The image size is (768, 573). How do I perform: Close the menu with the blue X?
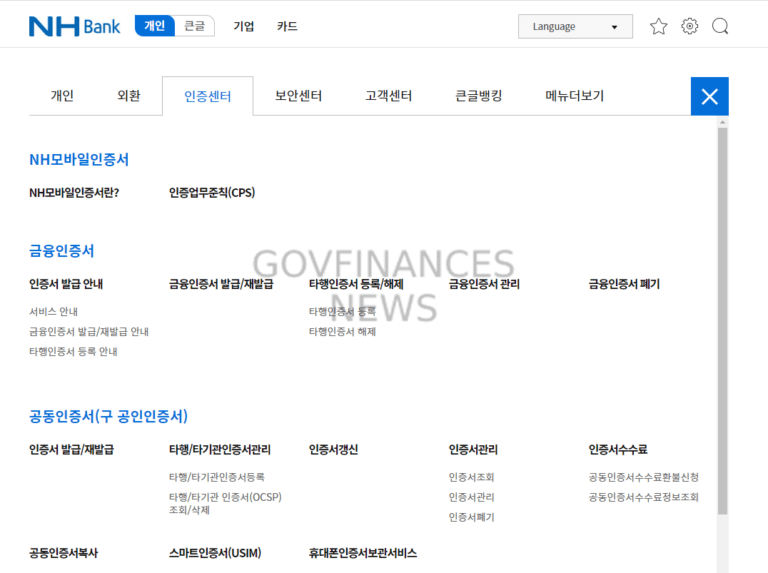pyautogui.click(x=710, y=96)
